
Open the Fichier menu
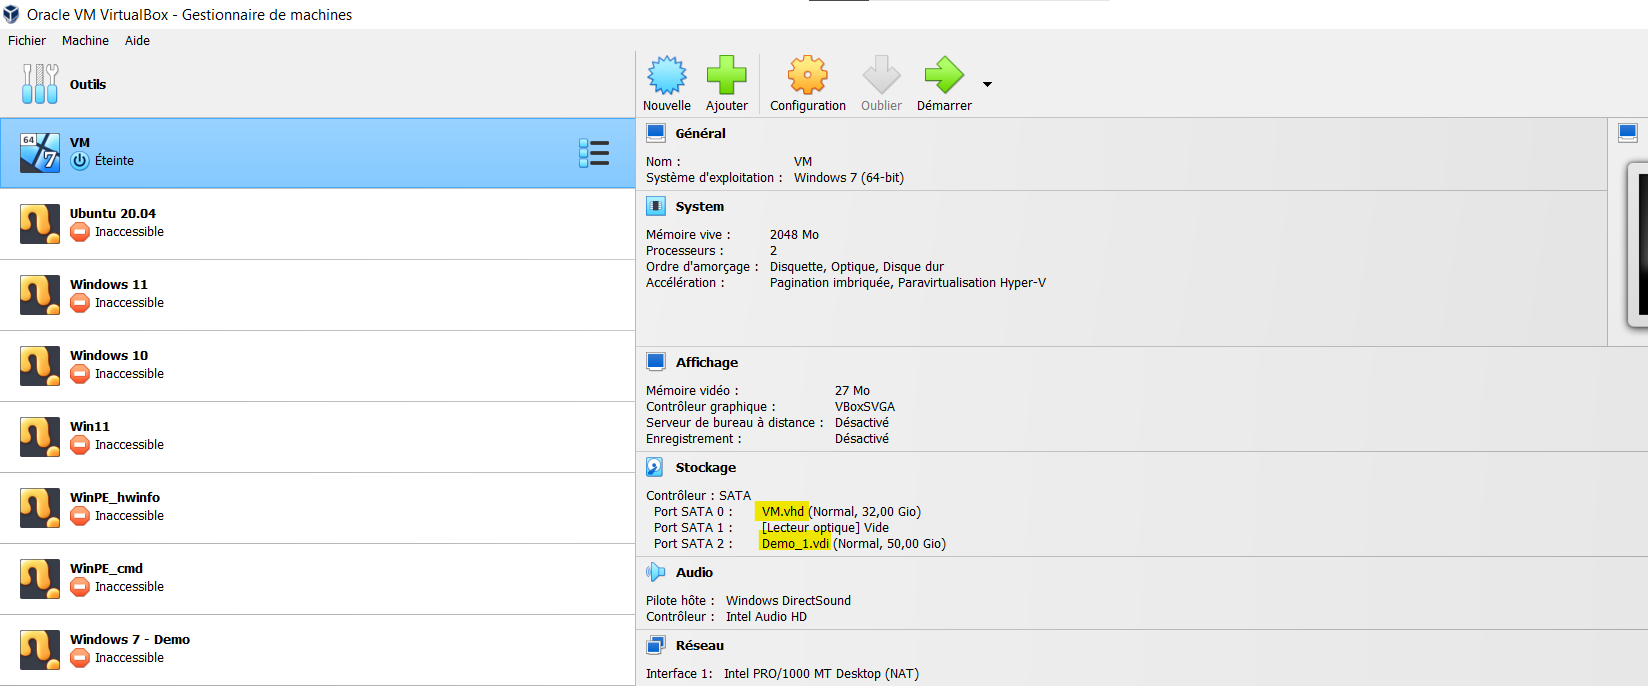tap(27, 41)
